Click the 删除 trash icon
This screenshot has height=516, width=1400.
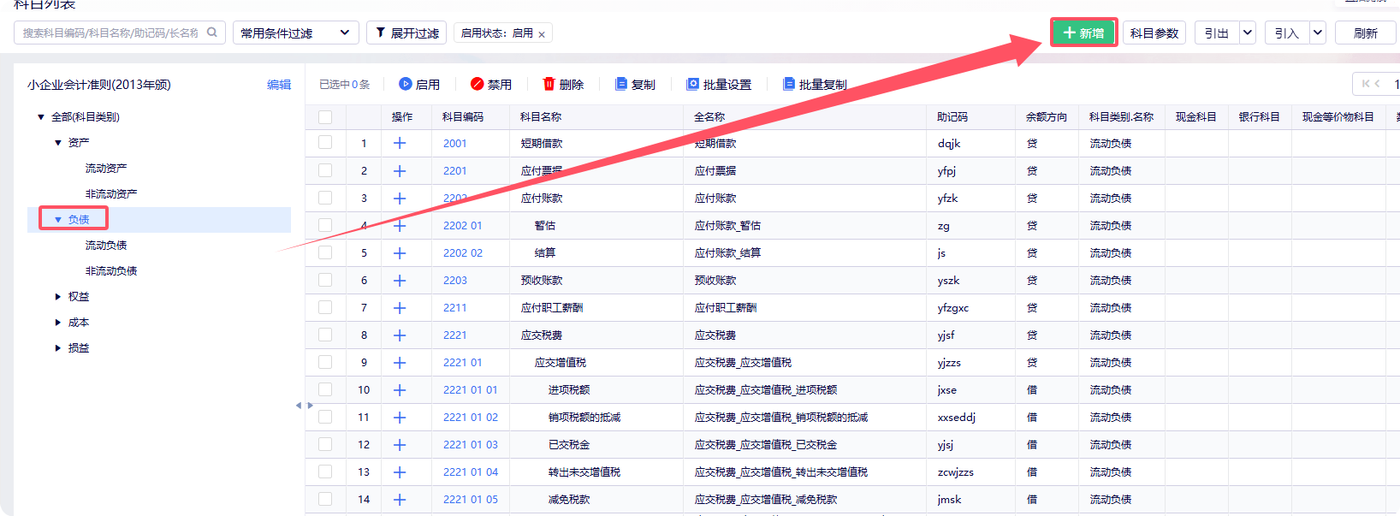(549, 85)
